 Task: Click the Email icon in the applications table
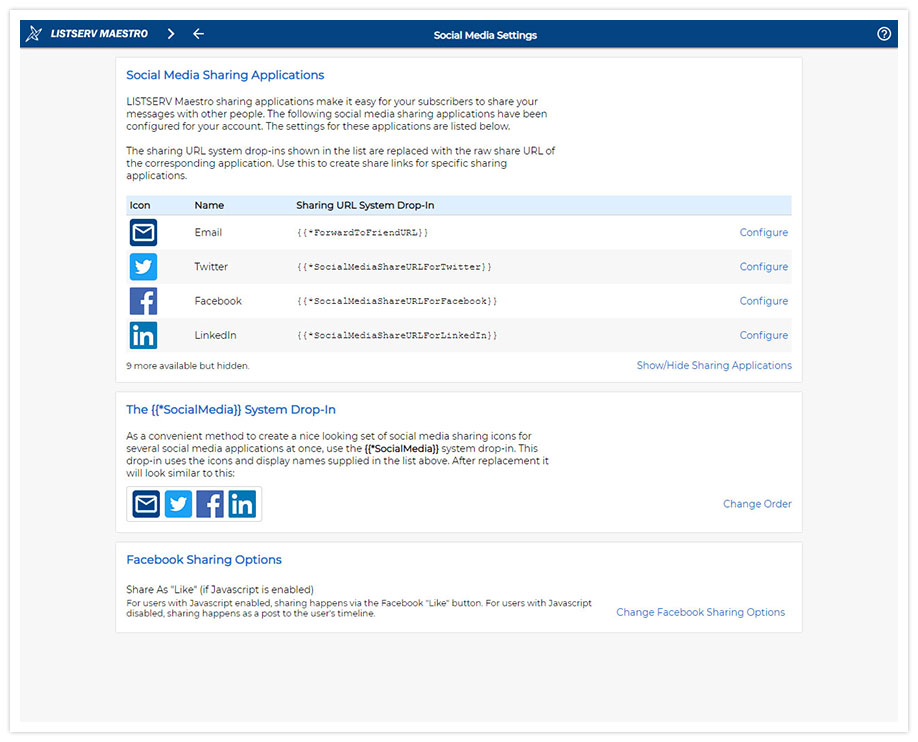click(143, 232)
